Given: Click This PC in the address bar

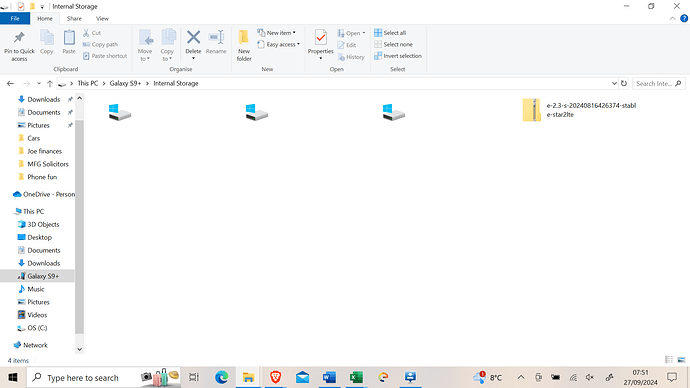Looking at the screenshot, I should click(x=88, y=83).
